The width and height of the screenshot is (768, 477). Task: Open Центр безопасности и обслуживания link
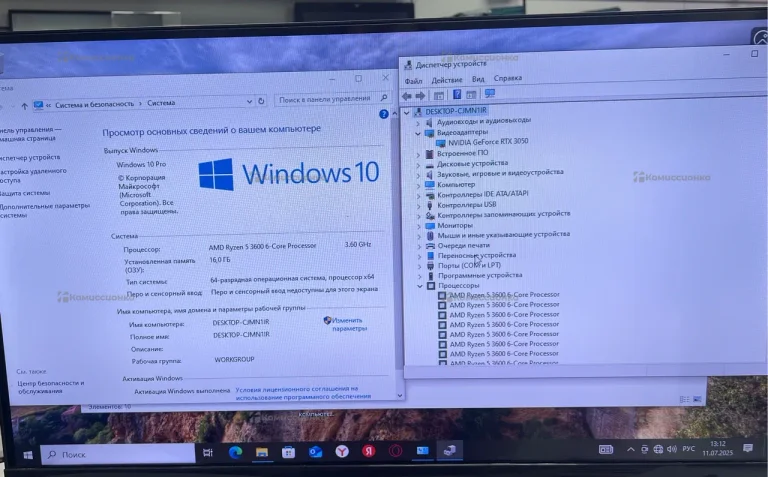coord(50,387)
